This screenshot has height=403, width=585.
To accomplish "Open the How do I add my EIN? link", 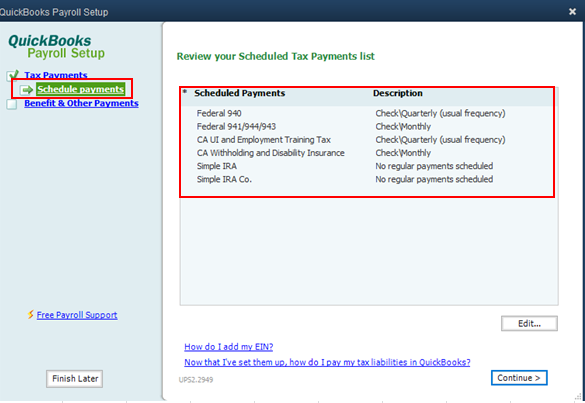I will 229,347.
